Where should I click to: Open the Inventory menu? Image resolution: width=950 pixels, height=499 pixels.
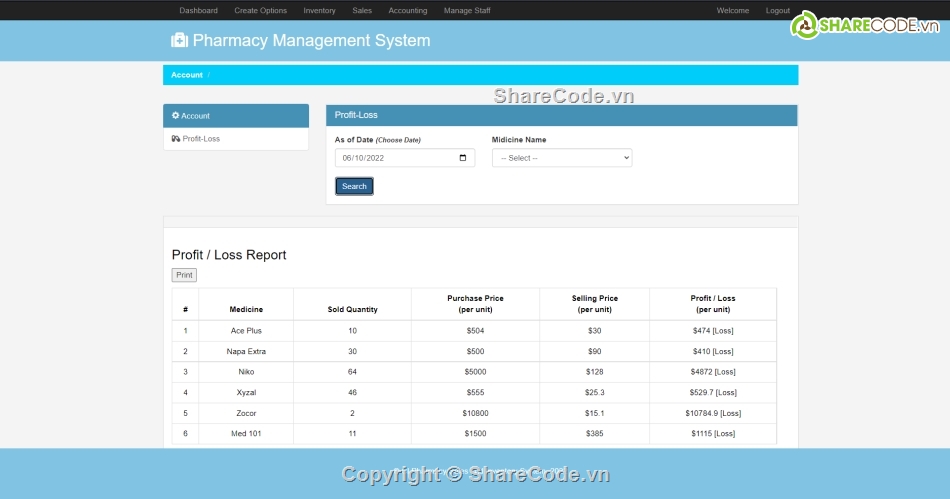pyautogui.click(x=319, y=11)
